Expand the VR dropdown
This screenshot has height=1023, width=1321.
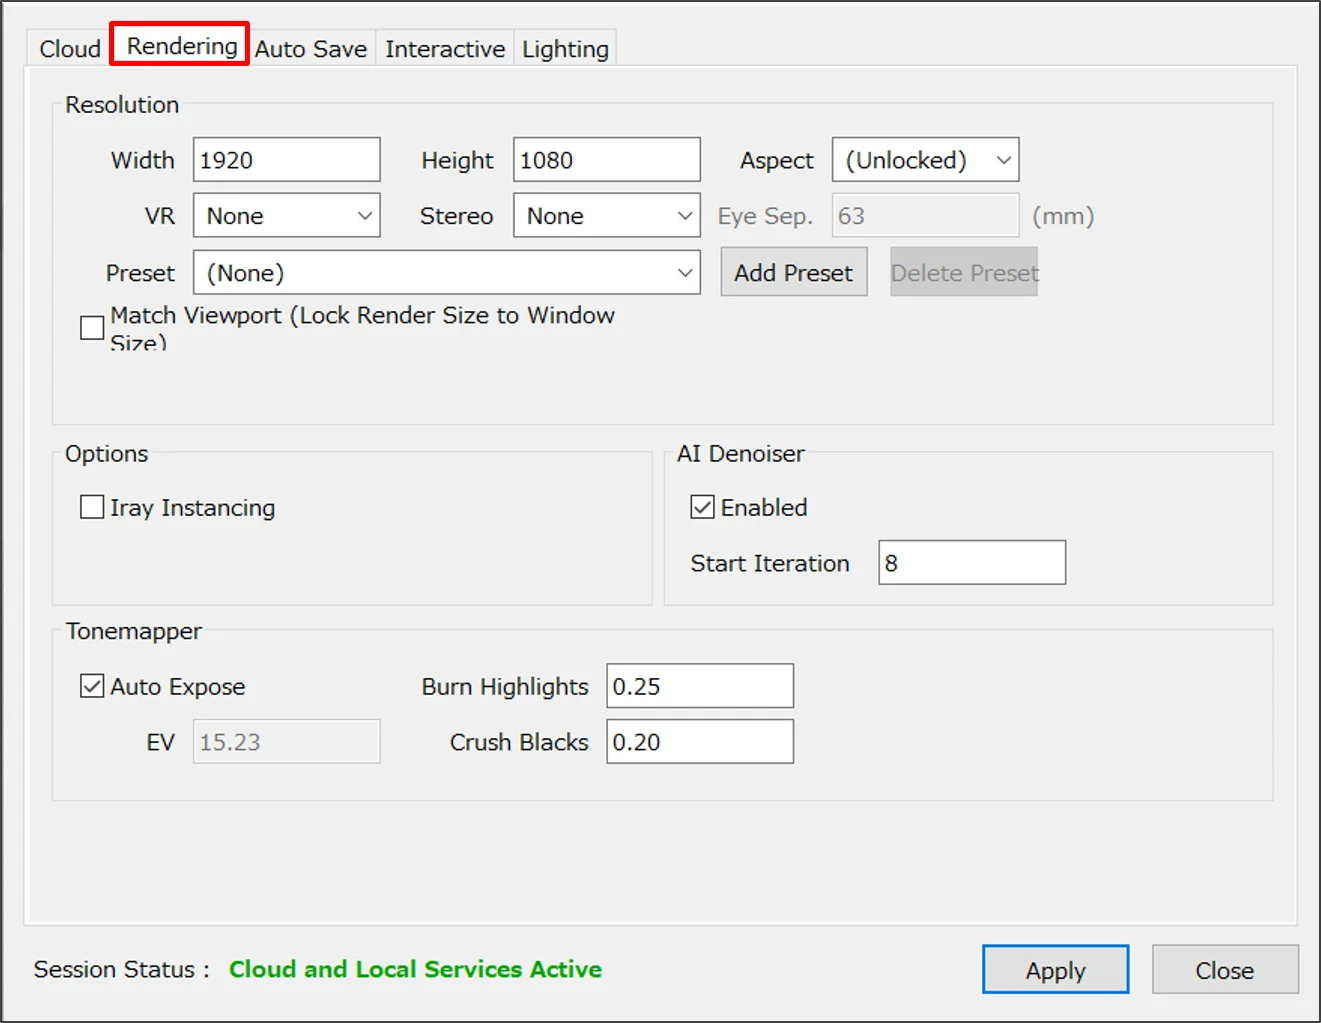[x=286, y=216]
